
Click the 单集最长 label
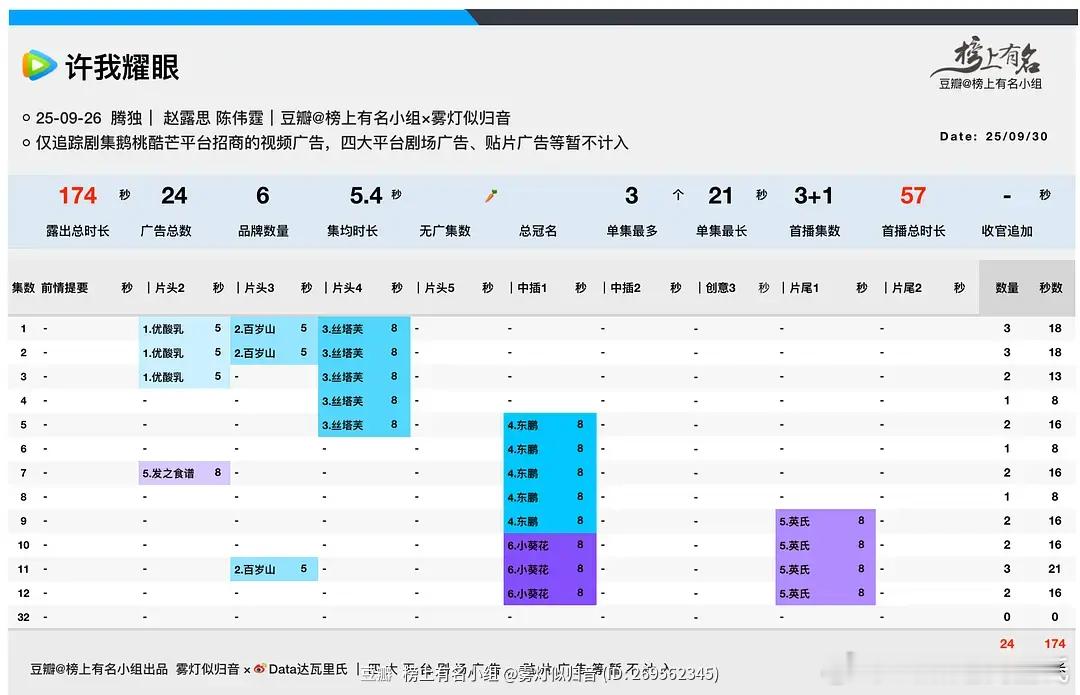point(721,231)
